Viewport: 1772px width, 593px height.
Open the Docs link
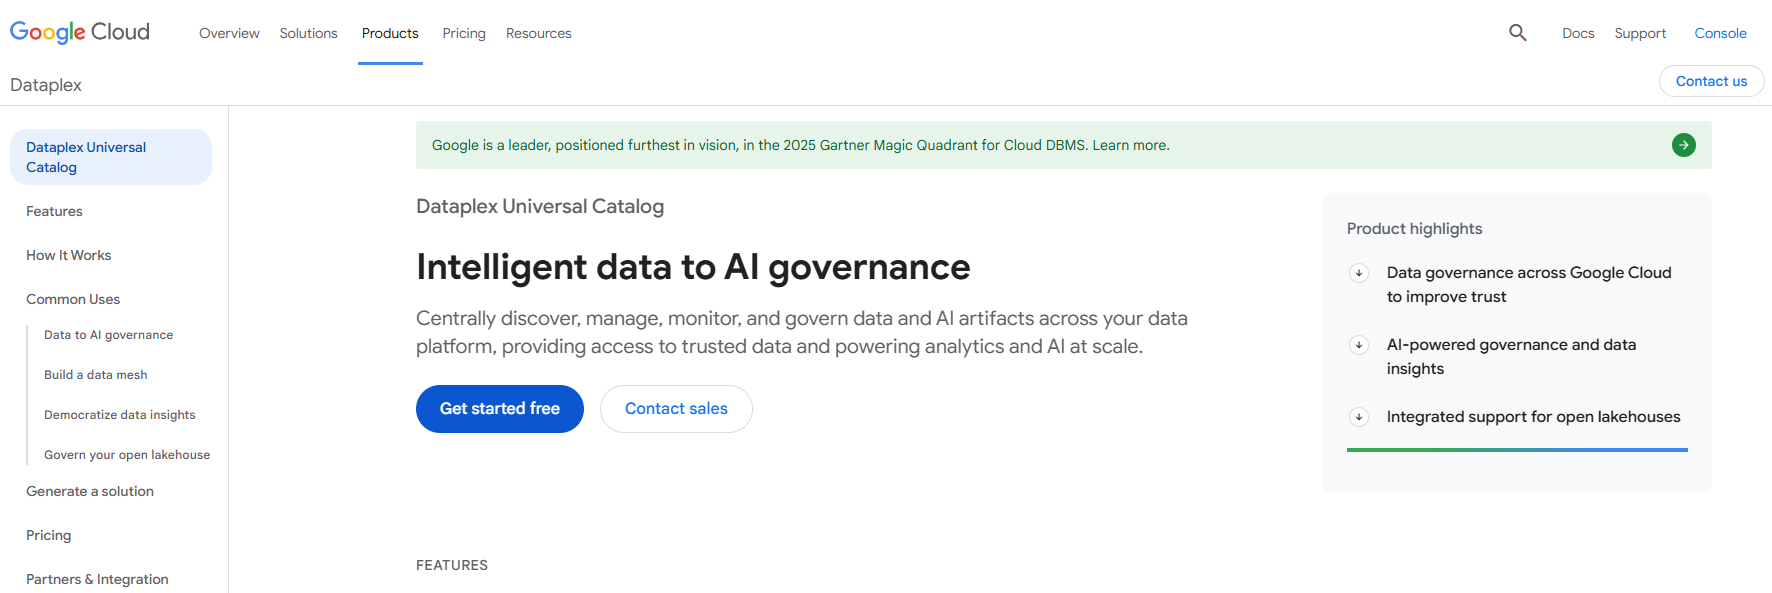coord(1578,33)
